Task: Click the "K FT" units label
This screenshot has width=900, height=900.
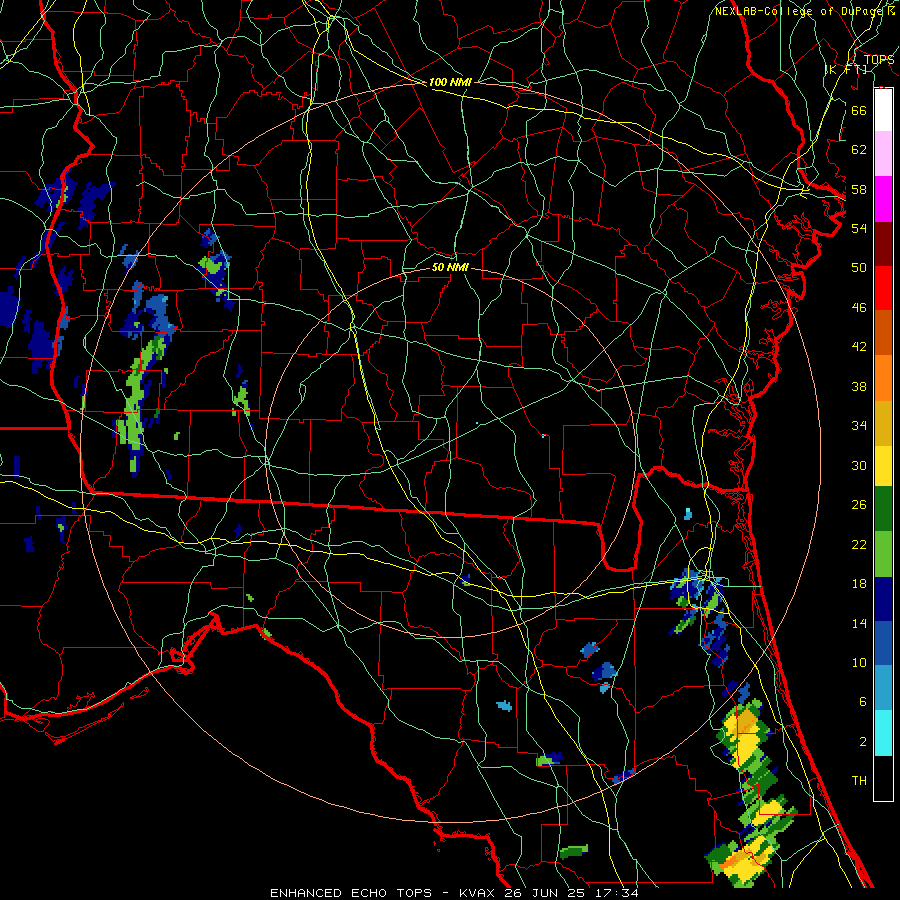Action: click(x=846, y=69)
